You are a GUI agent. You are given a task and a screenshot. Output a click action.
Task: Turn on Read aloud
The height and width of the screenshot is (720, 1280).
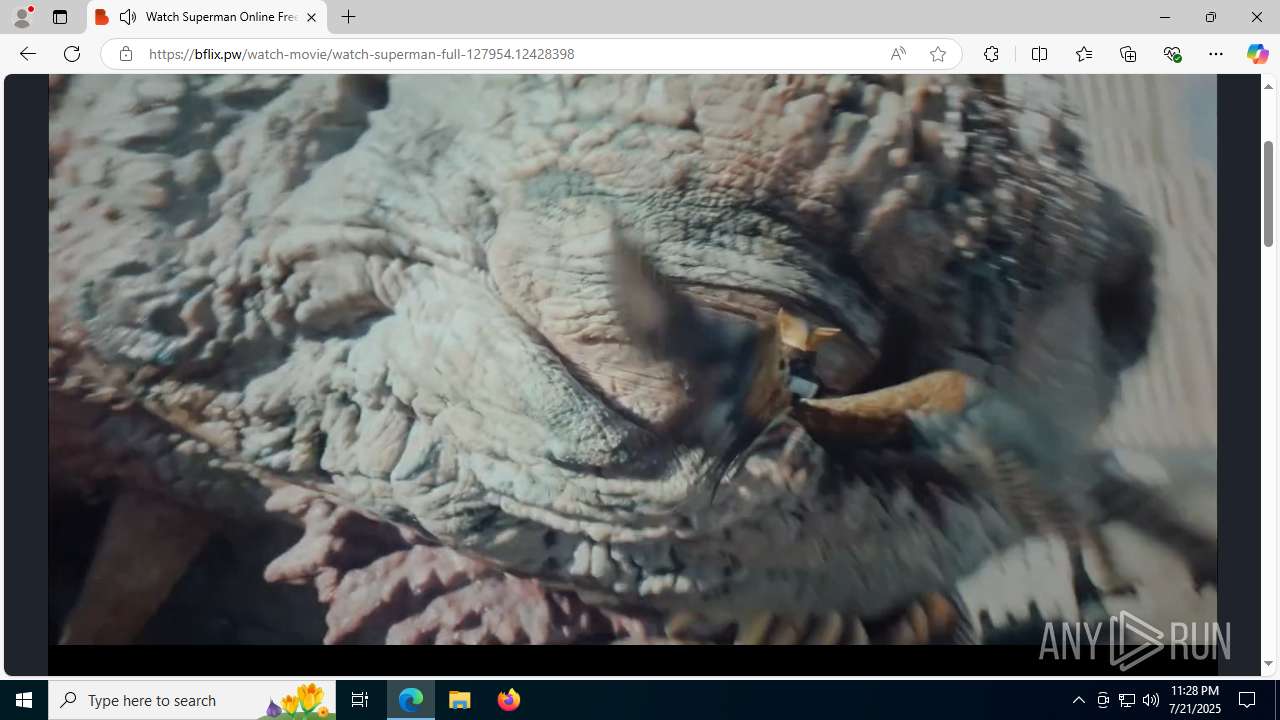pyautogui.click(x=898, y=54)
